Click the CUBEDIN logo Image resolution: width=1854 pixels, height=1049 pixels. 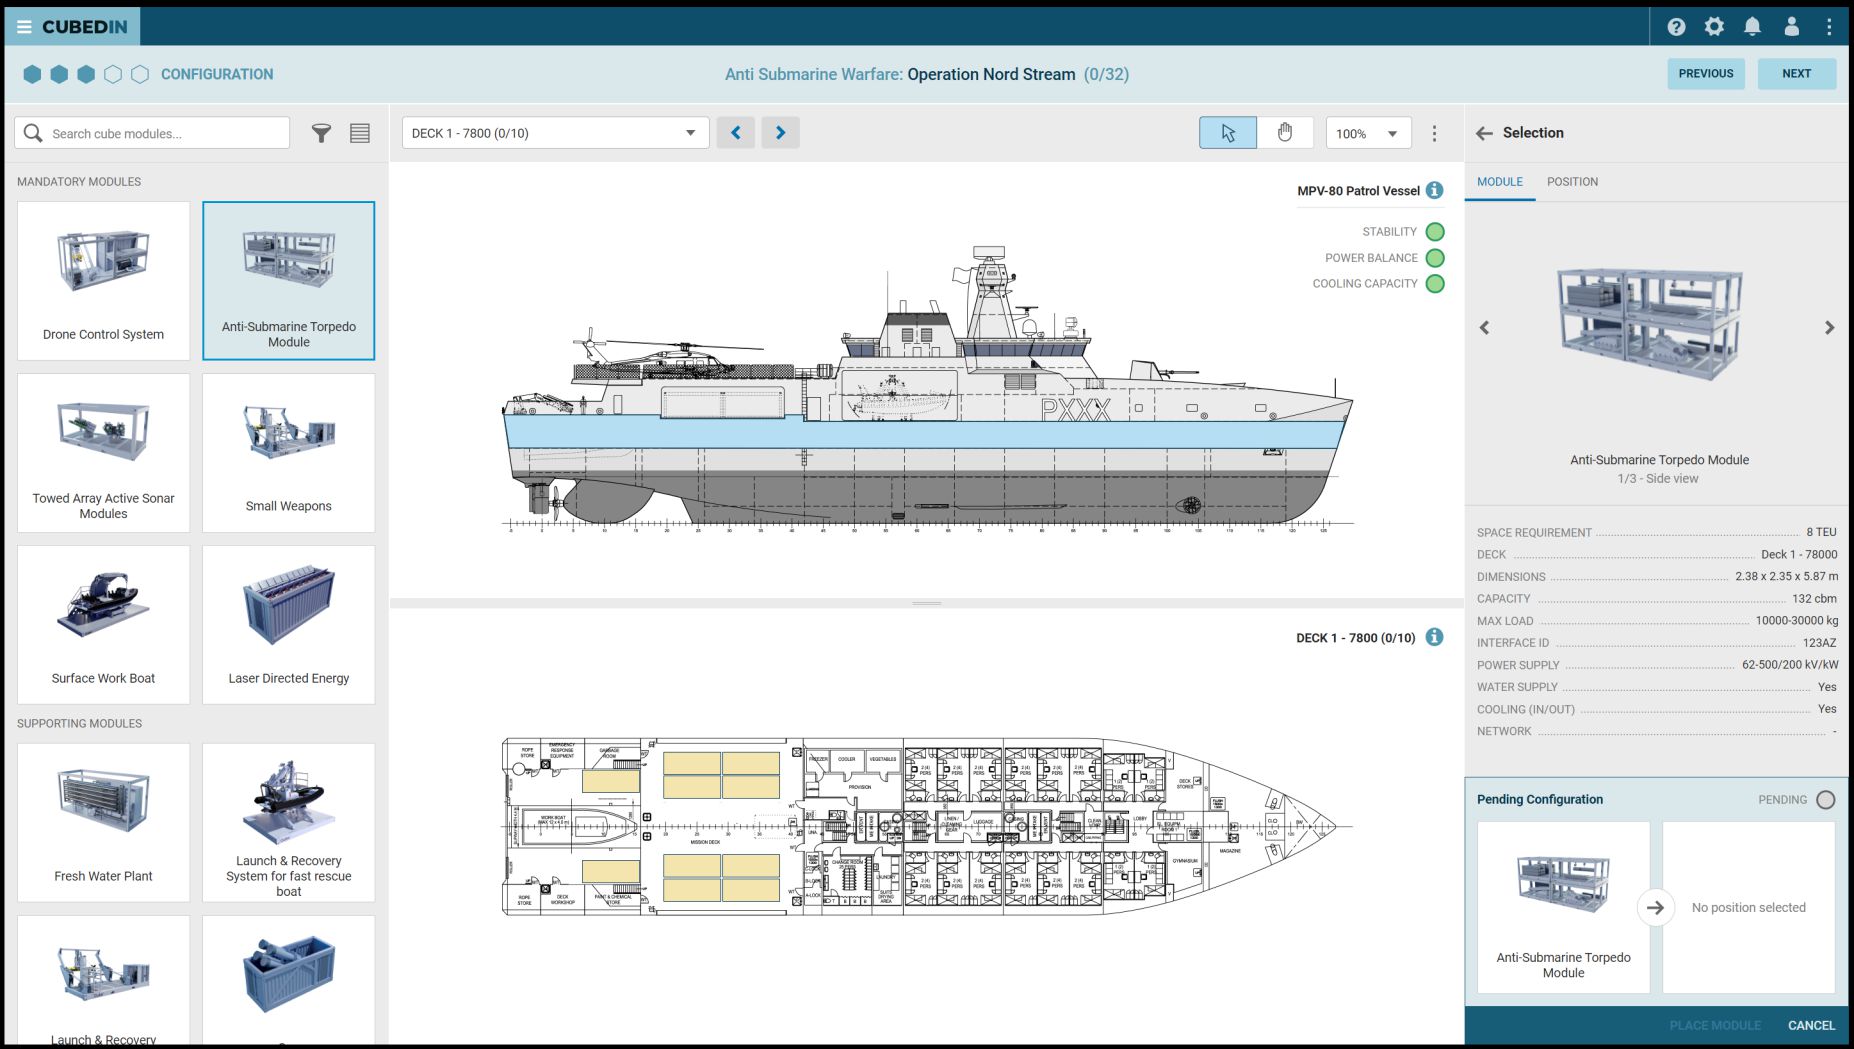pyautogui.click(x=85, y=27)
